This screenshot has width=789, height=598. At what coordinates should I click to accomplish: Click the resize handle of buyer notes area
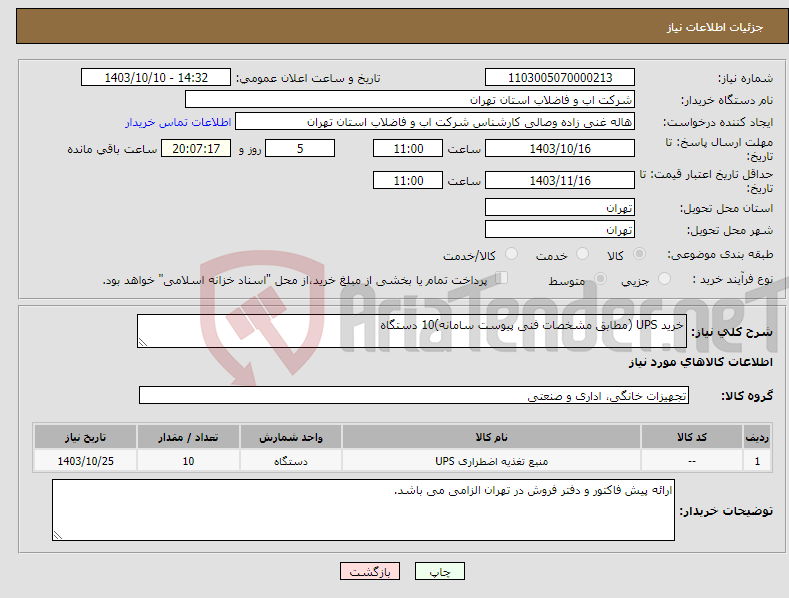click(x=58, y=536)
